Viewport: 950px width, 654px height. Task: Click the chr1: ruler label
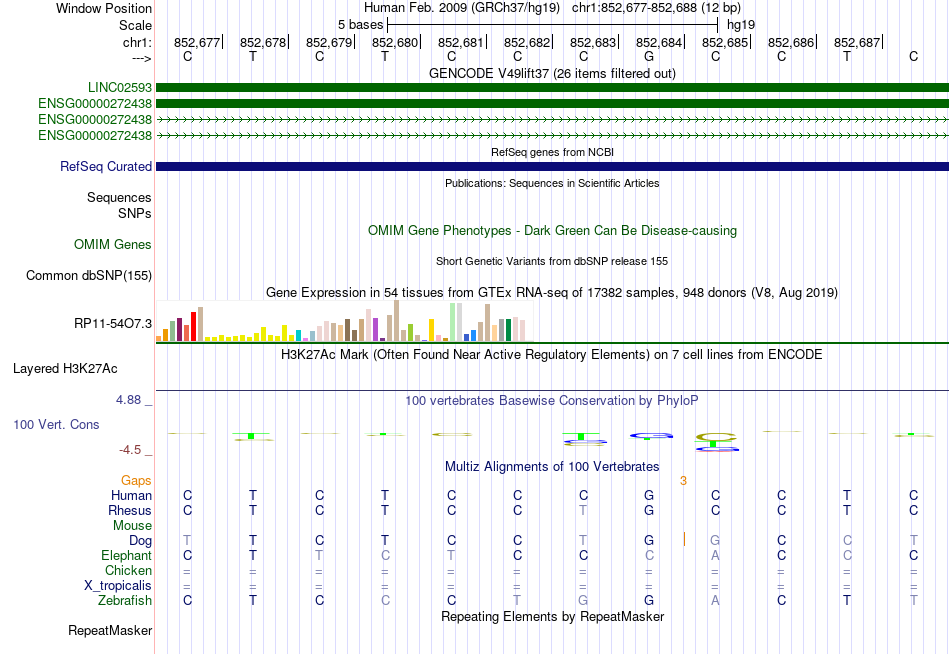[x=137, y=42]
